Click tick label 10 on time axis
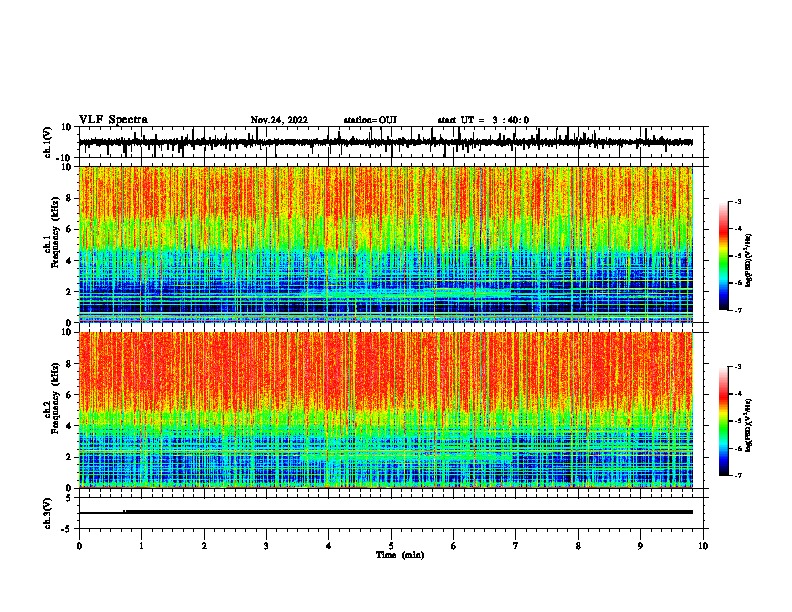The image size is (792, 612). click(703, 545)
